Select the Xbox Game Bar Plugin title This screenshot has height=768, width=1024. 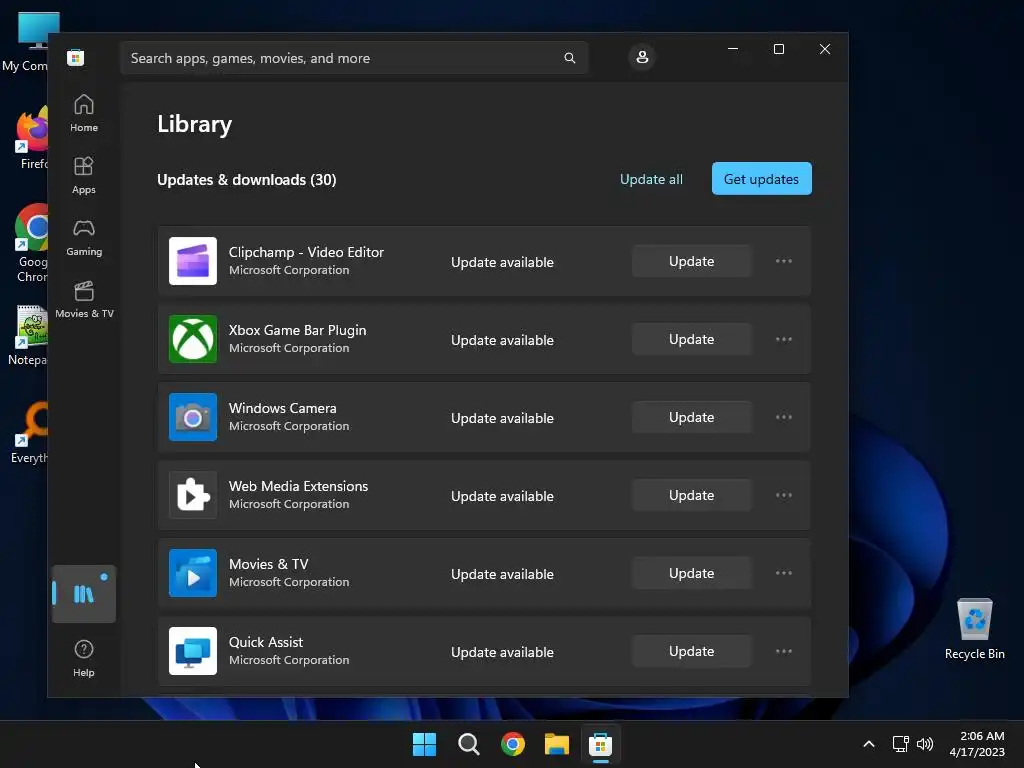[297, 330]
